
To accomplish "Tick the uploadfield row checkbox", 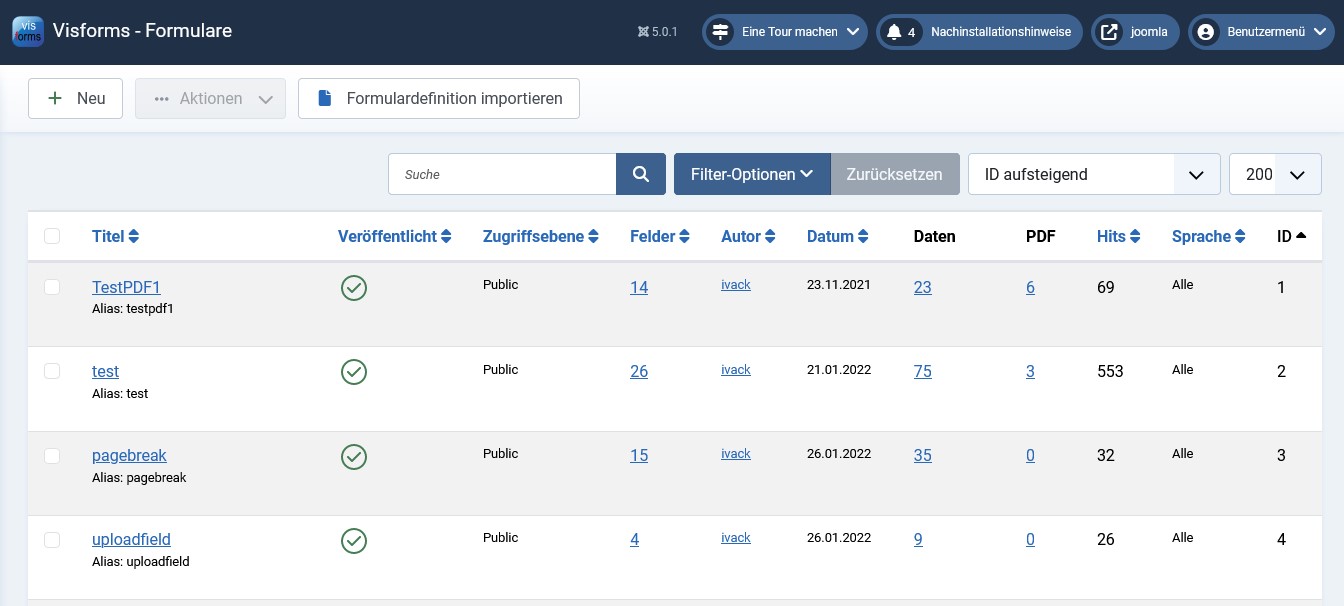I will (x=52, y=540).
